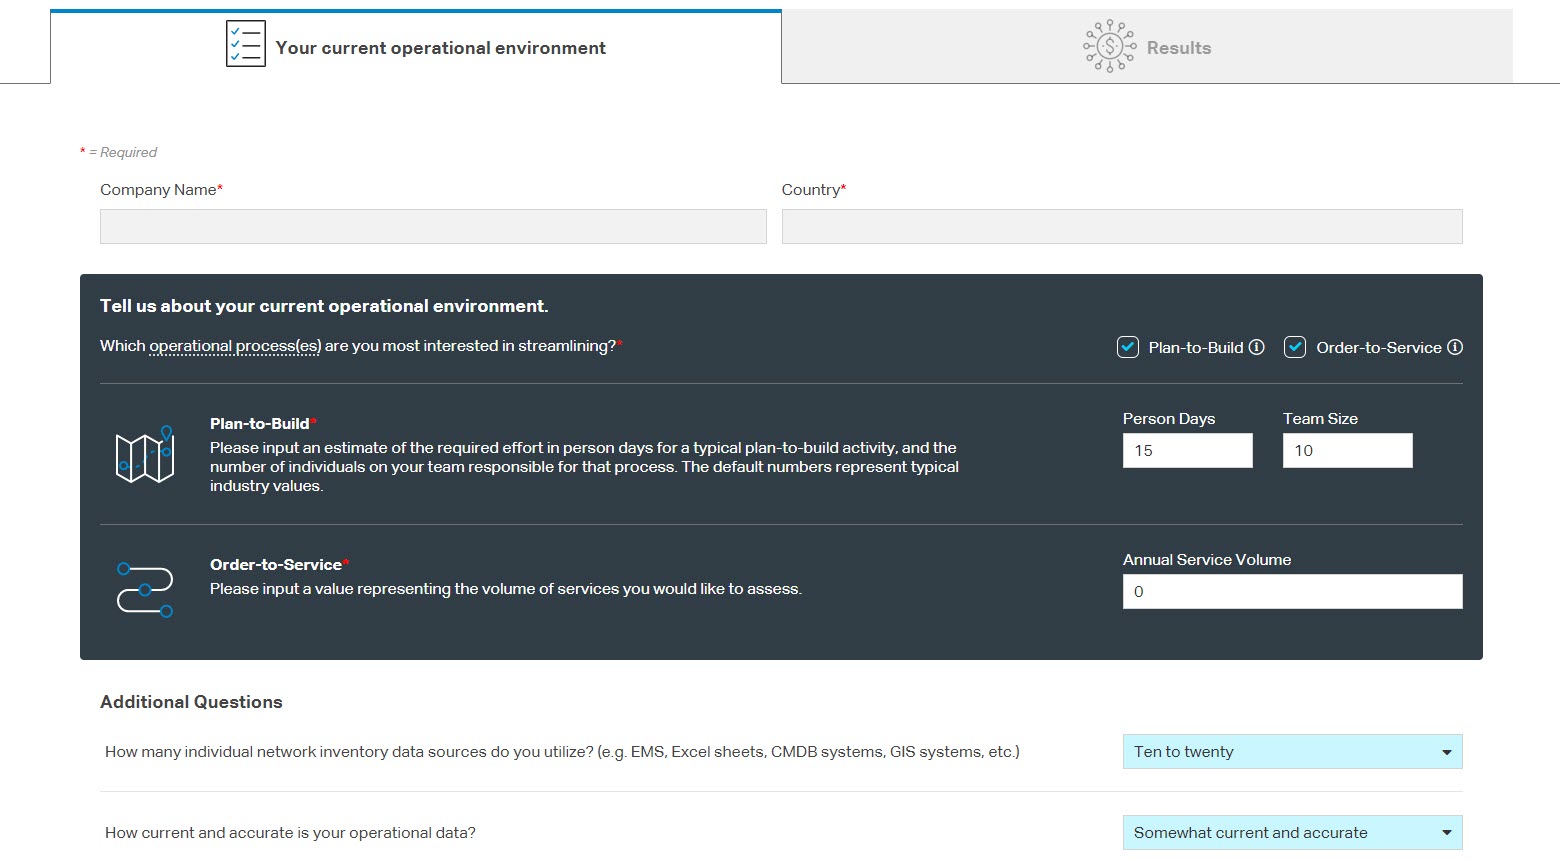Uncheck the Order-to-Service checkbox

point(1295,347)
